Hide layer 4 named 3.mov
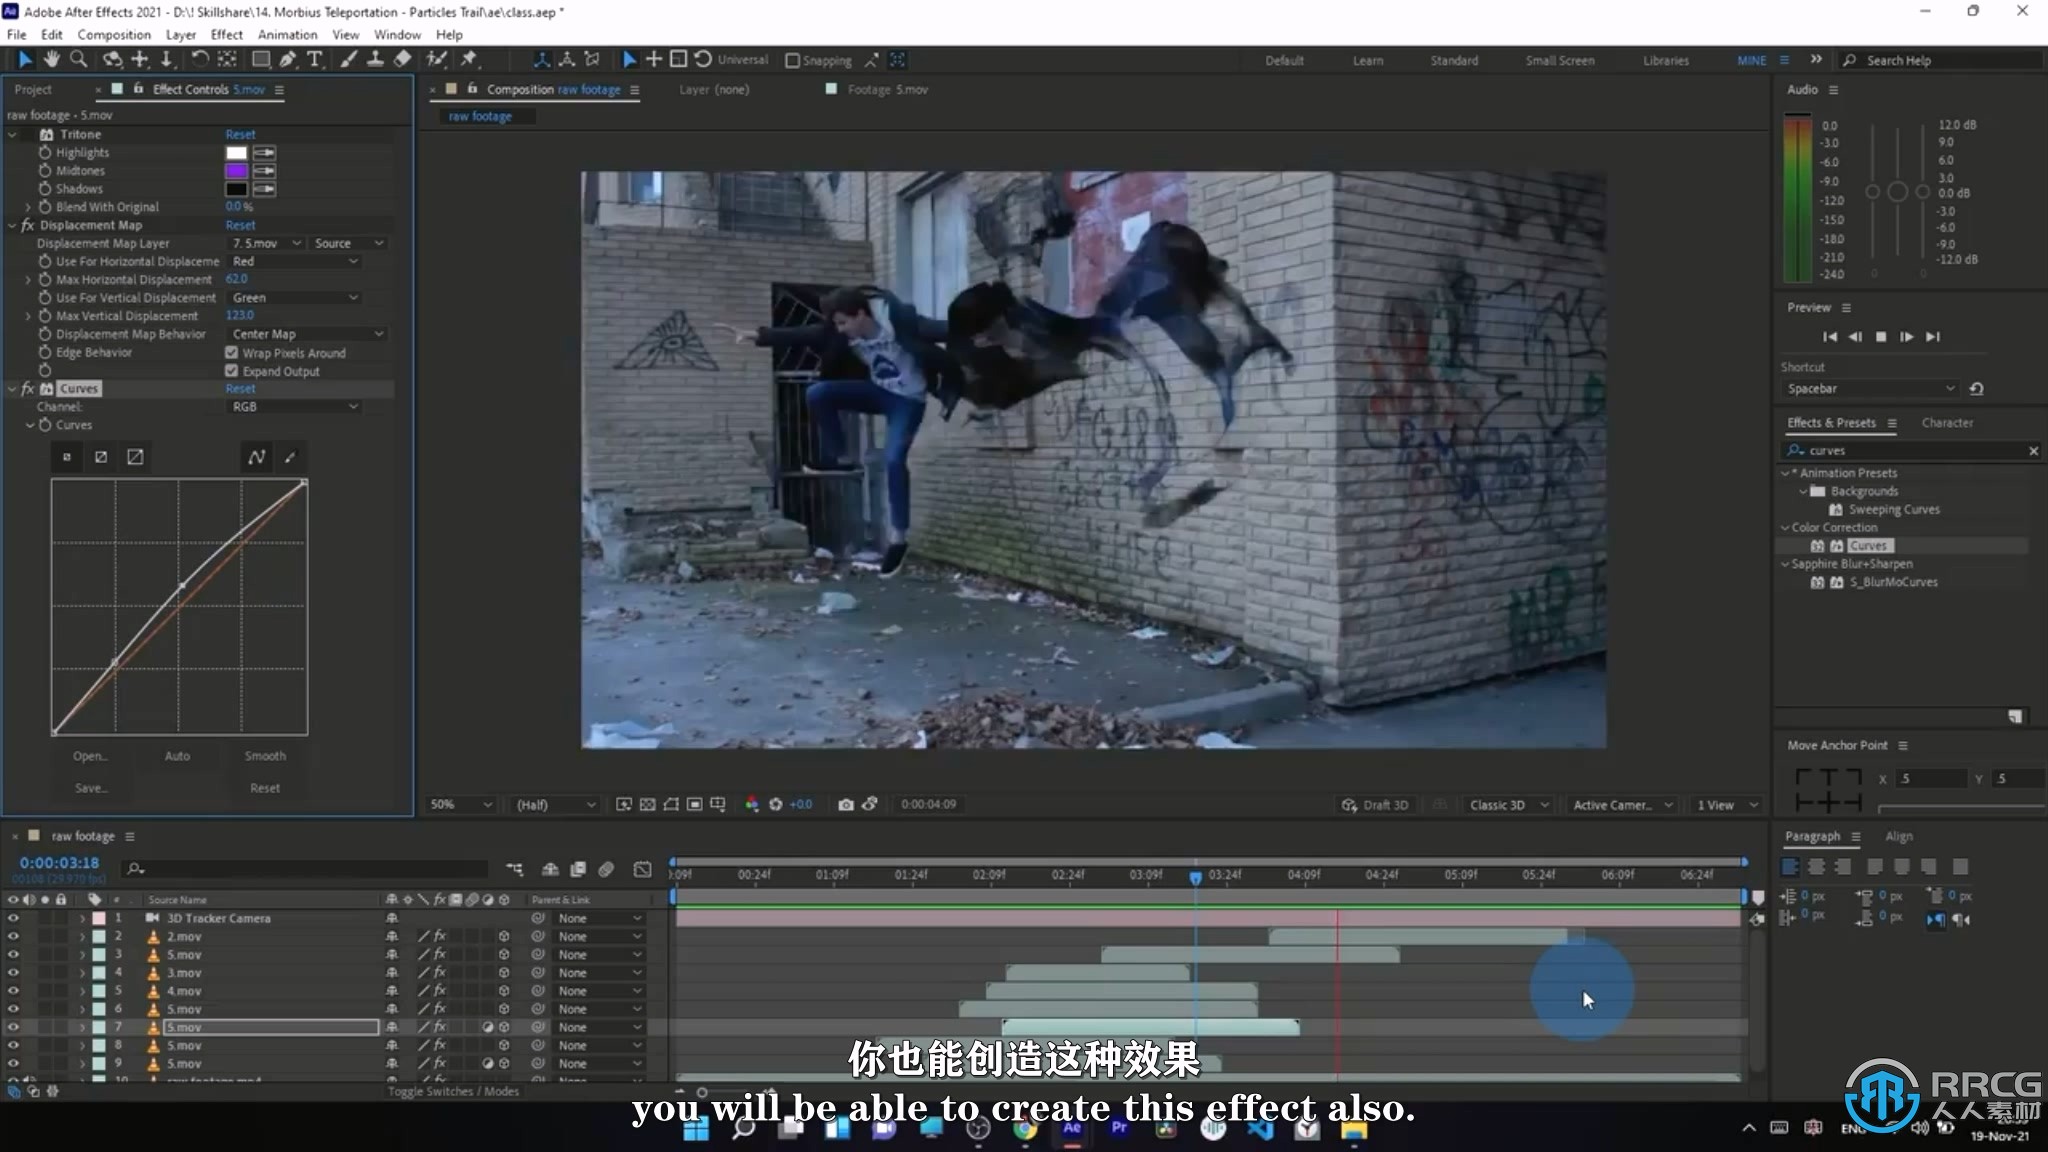The width and height of the screenshot is (2048, 1152). pos(13,973)
